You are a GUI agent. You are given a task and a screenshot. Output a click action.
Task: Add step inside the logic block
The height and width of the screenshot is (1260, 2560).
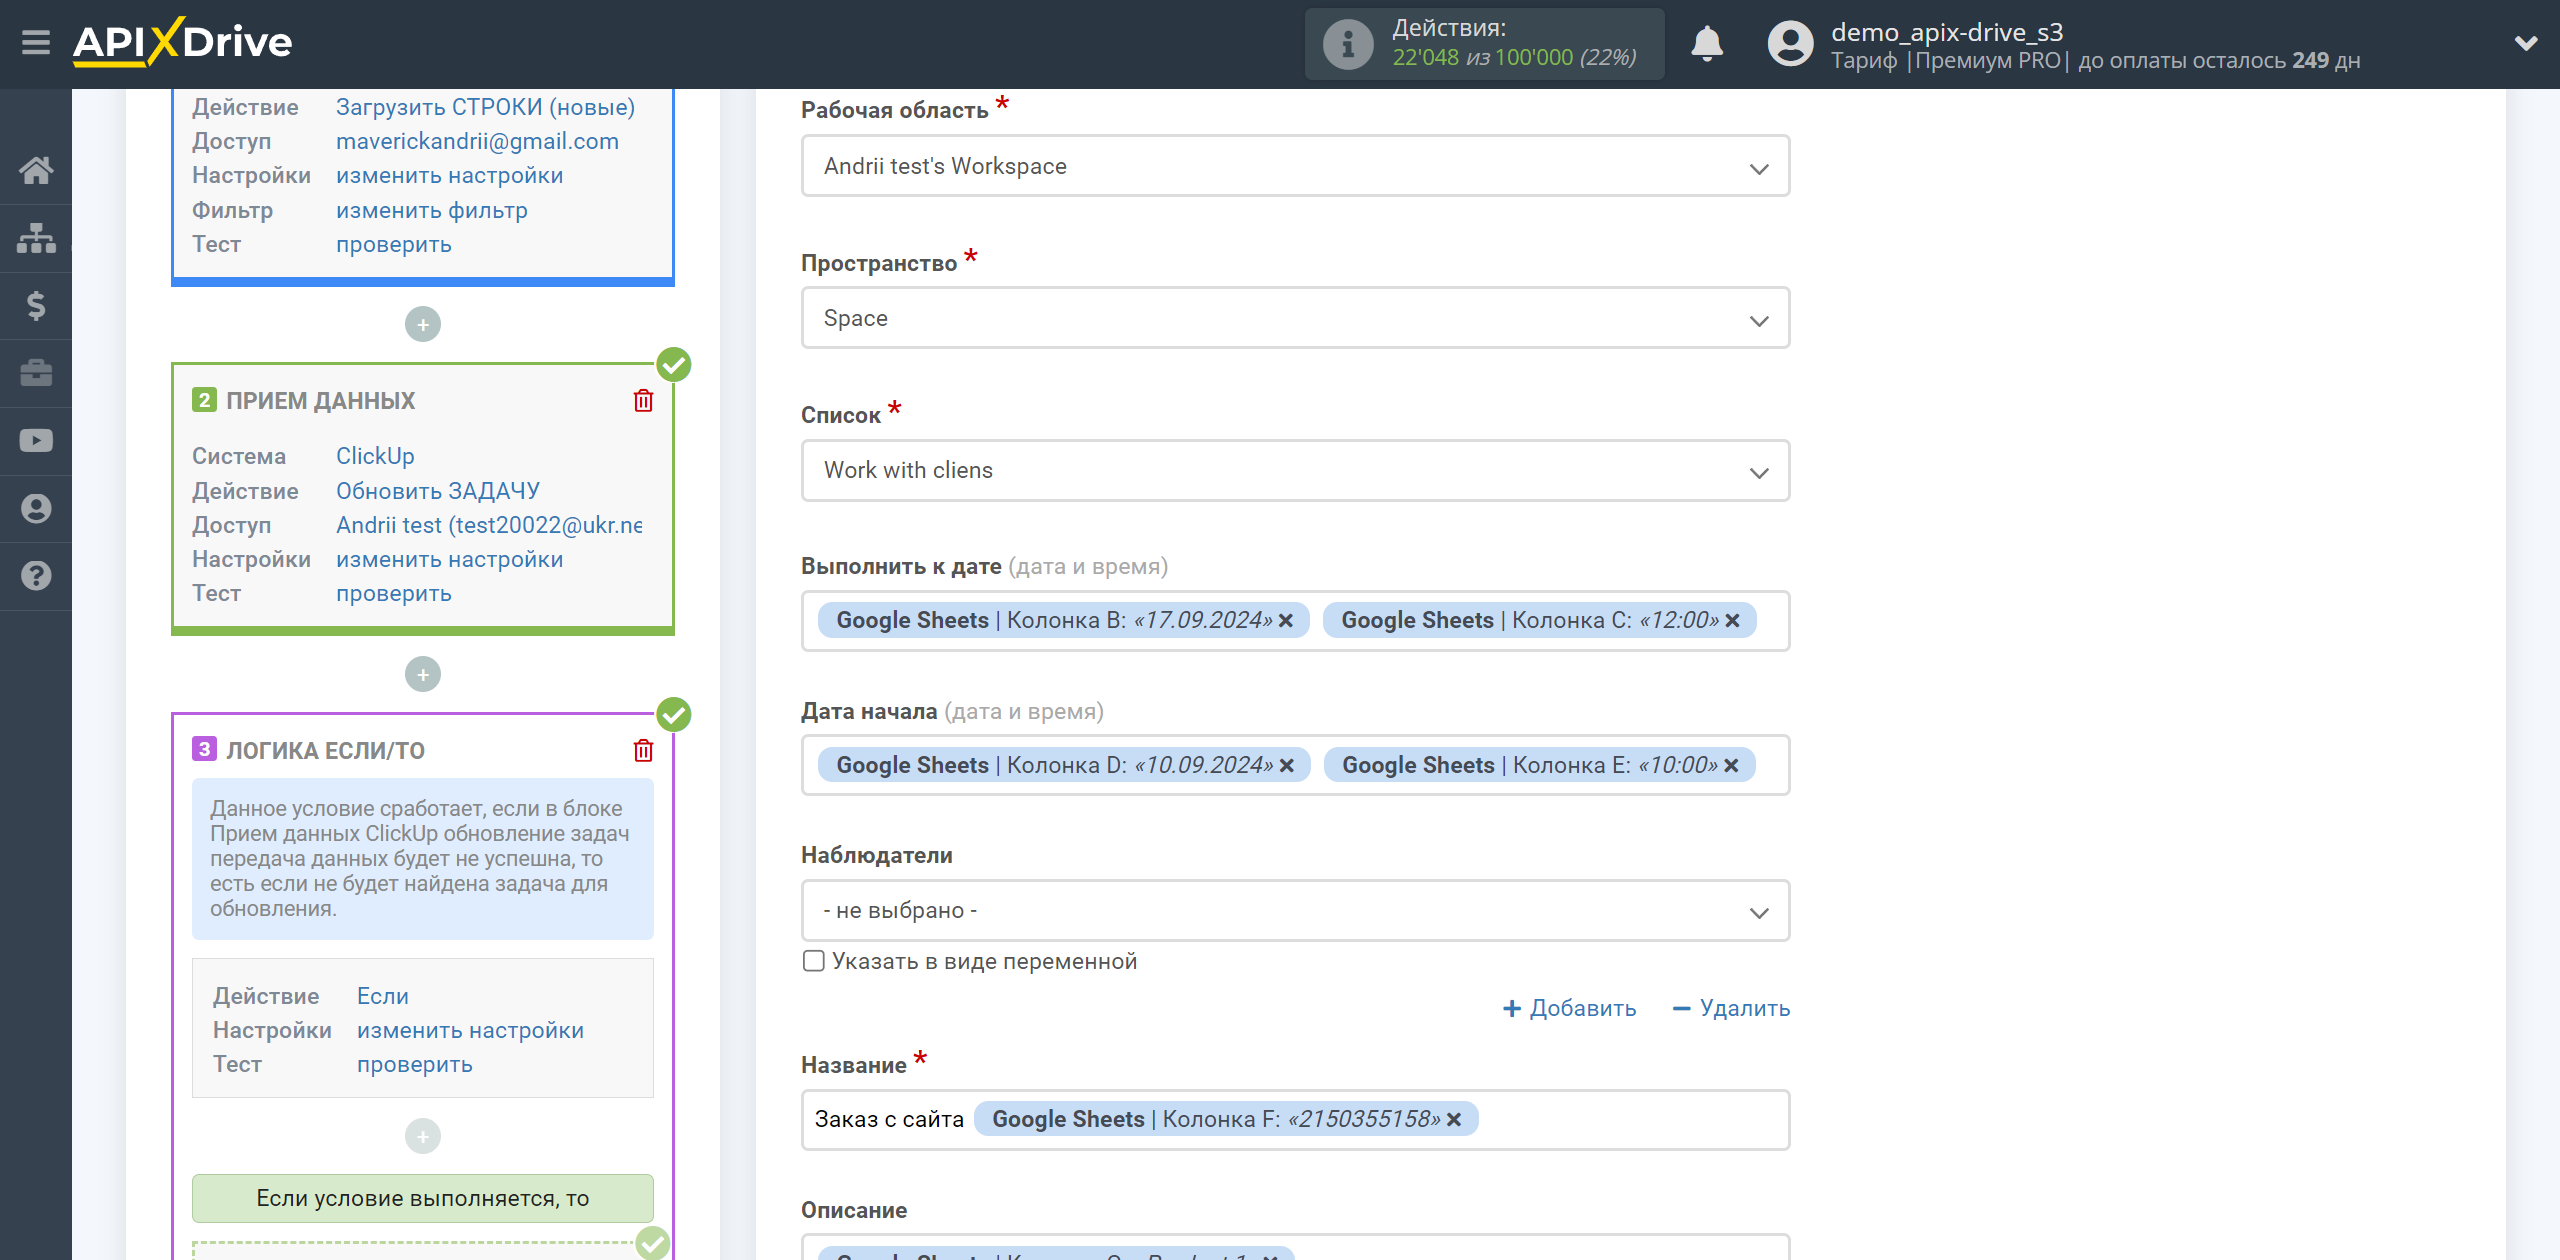click(x=423, y=1136)
